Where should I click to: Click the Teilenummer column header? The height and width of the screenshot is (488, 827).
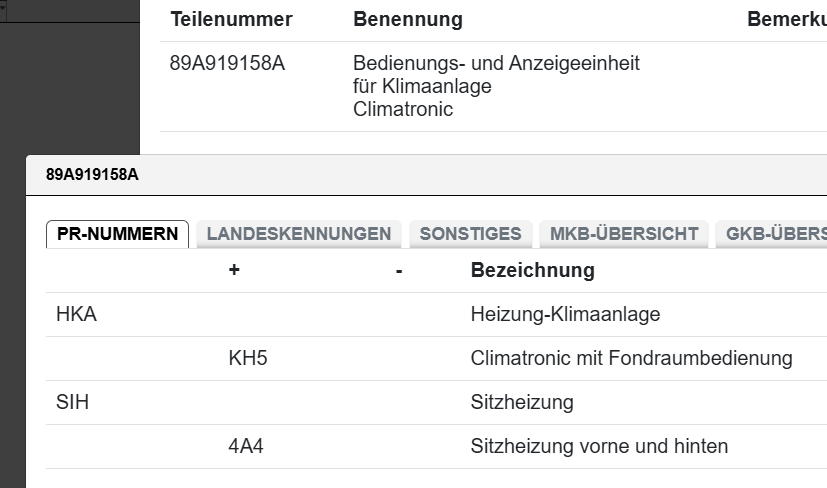[231, 20]
